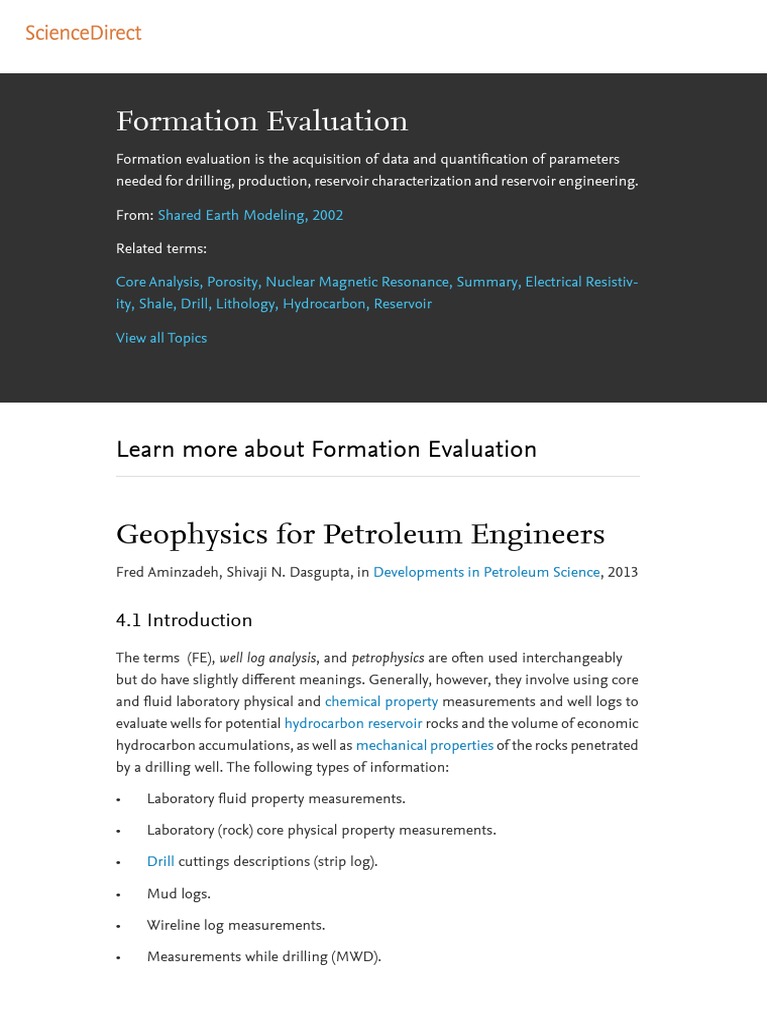This screenshot has width=768, height=1024.
Task: Open the Core Analysis related term
Action: pos(157,282)
